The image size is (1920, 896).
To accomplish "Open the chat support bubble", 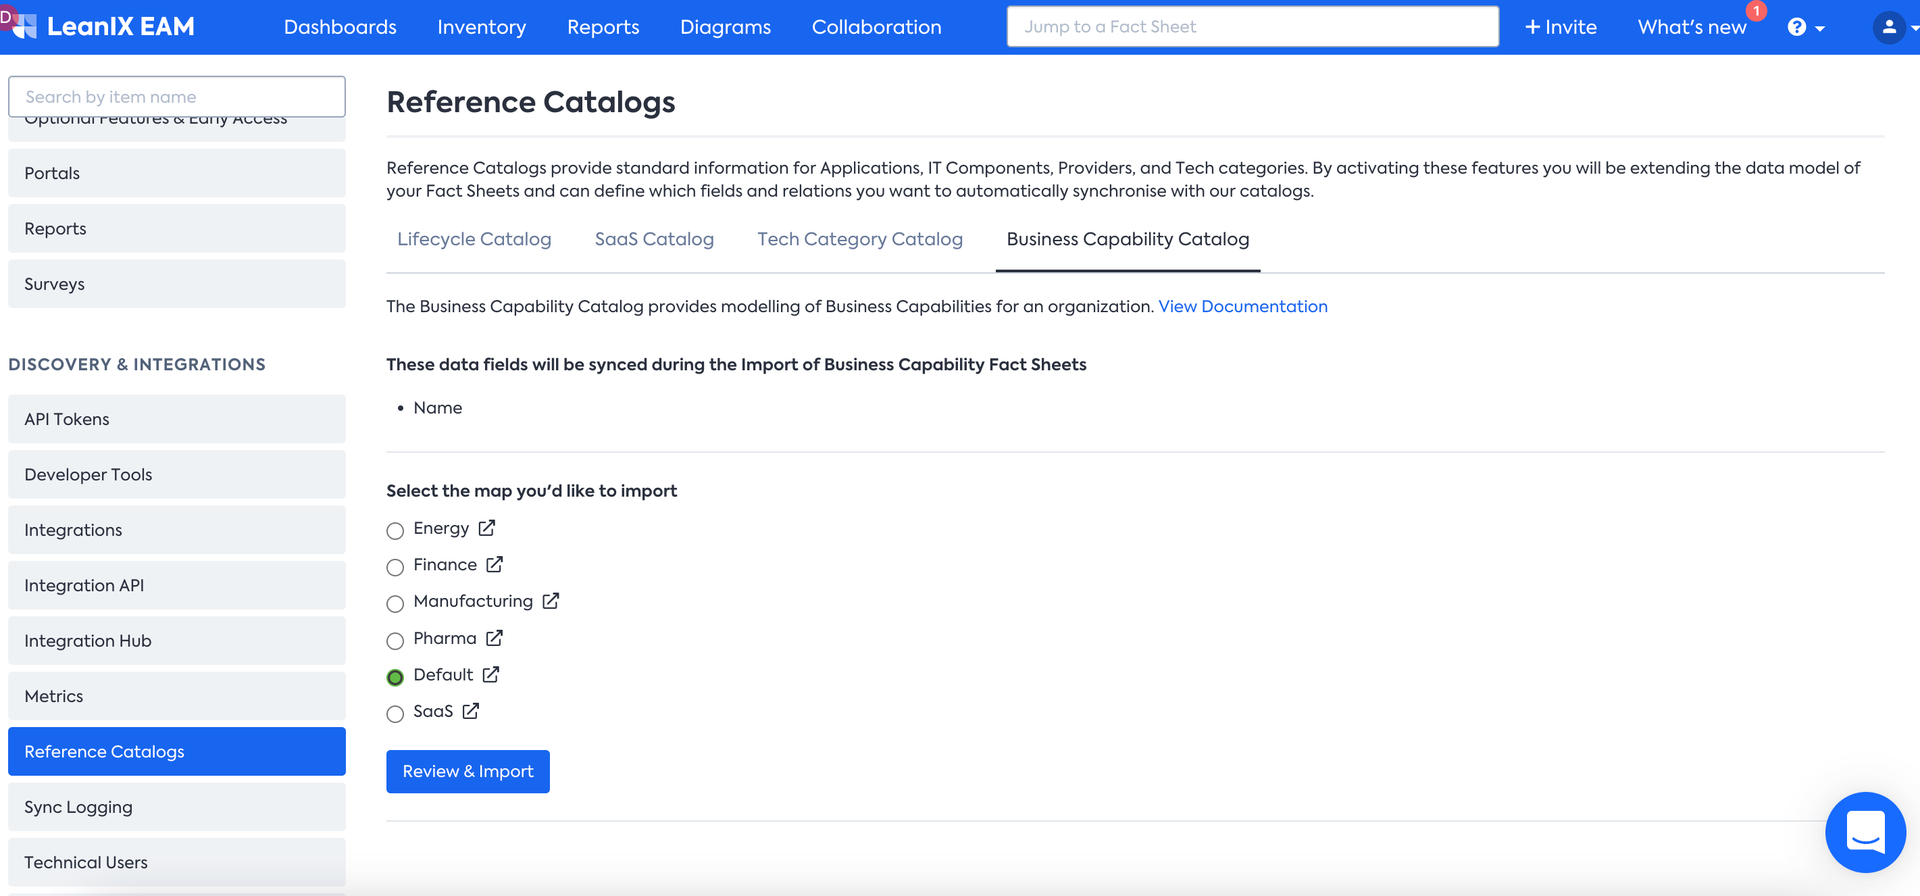I will [x=1865, y=832].
